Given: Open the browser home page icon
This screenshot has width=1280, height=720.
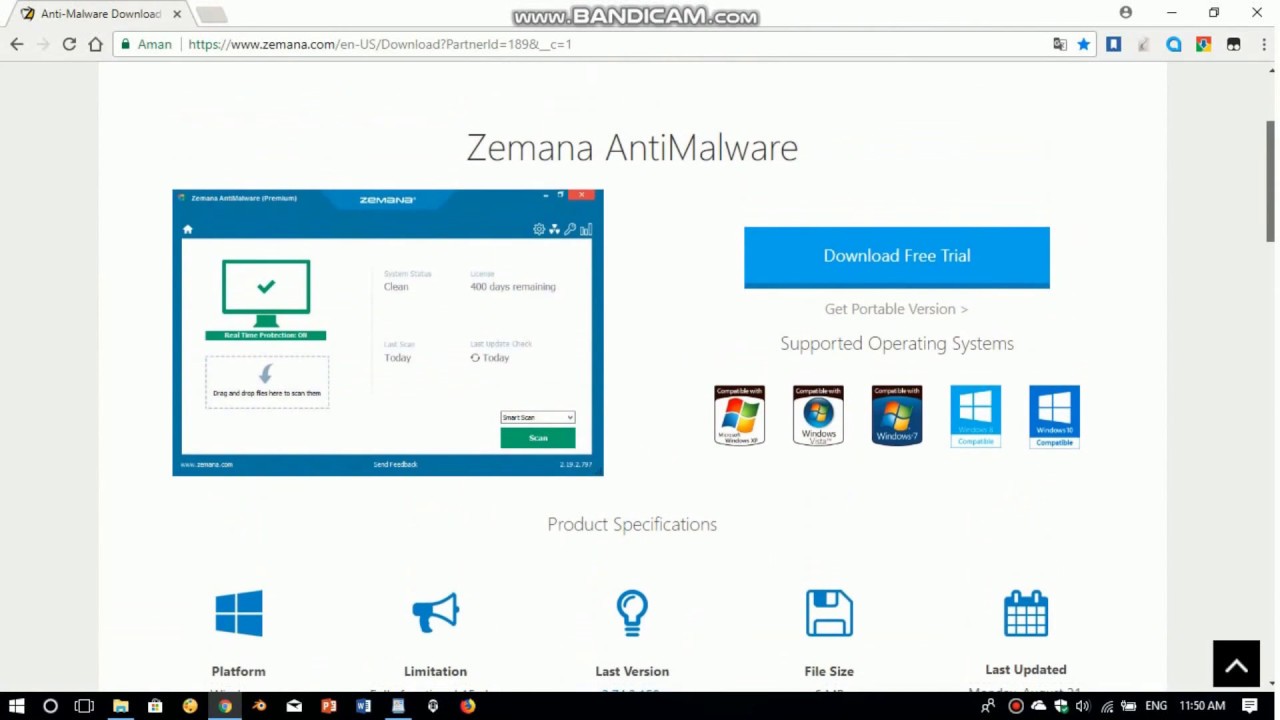Looking at the screenshot, I should 95,44.
